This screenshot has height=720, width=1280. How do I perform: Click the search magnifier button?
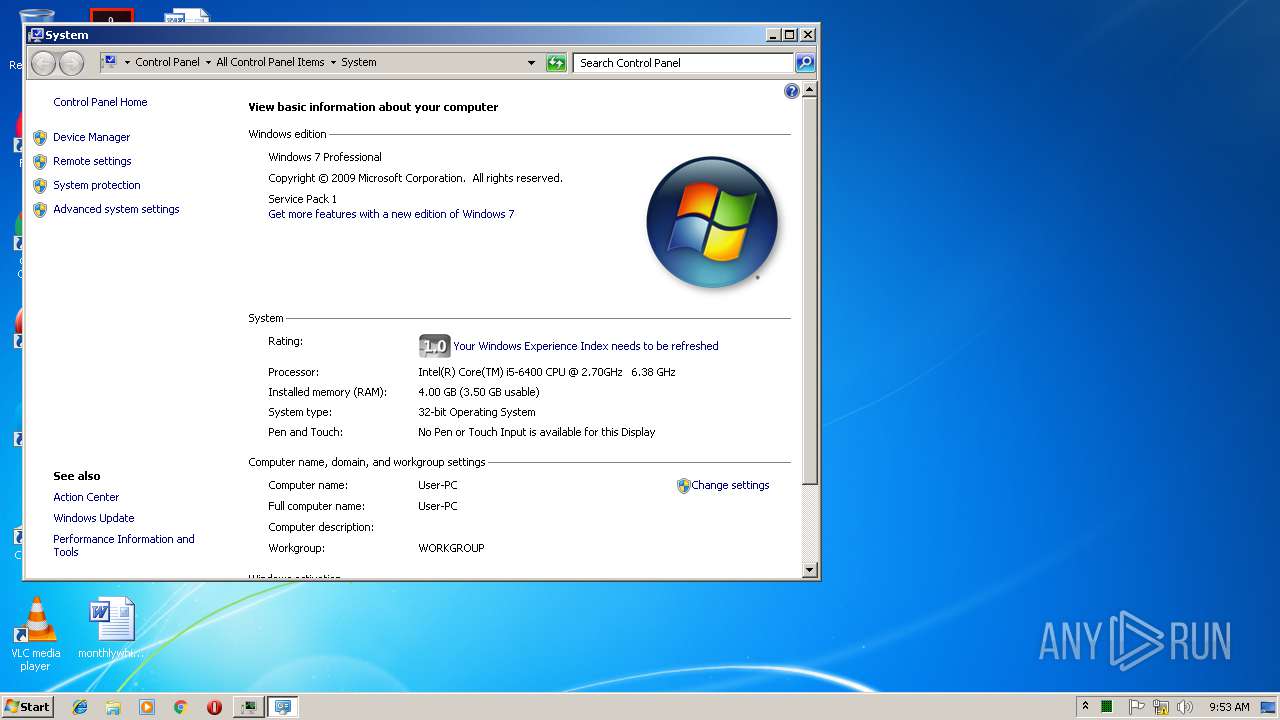(805, 63)
